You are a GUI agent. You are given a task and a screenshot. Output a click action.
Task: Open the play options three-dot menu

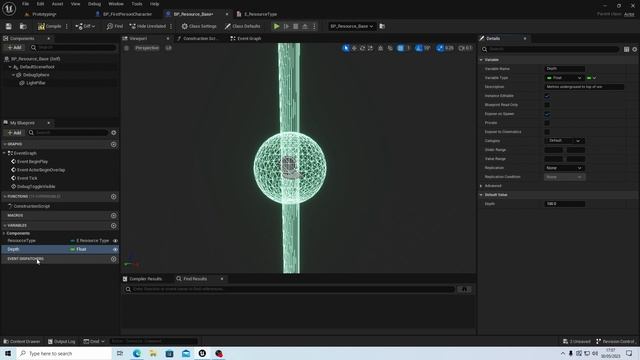(314, 26)
